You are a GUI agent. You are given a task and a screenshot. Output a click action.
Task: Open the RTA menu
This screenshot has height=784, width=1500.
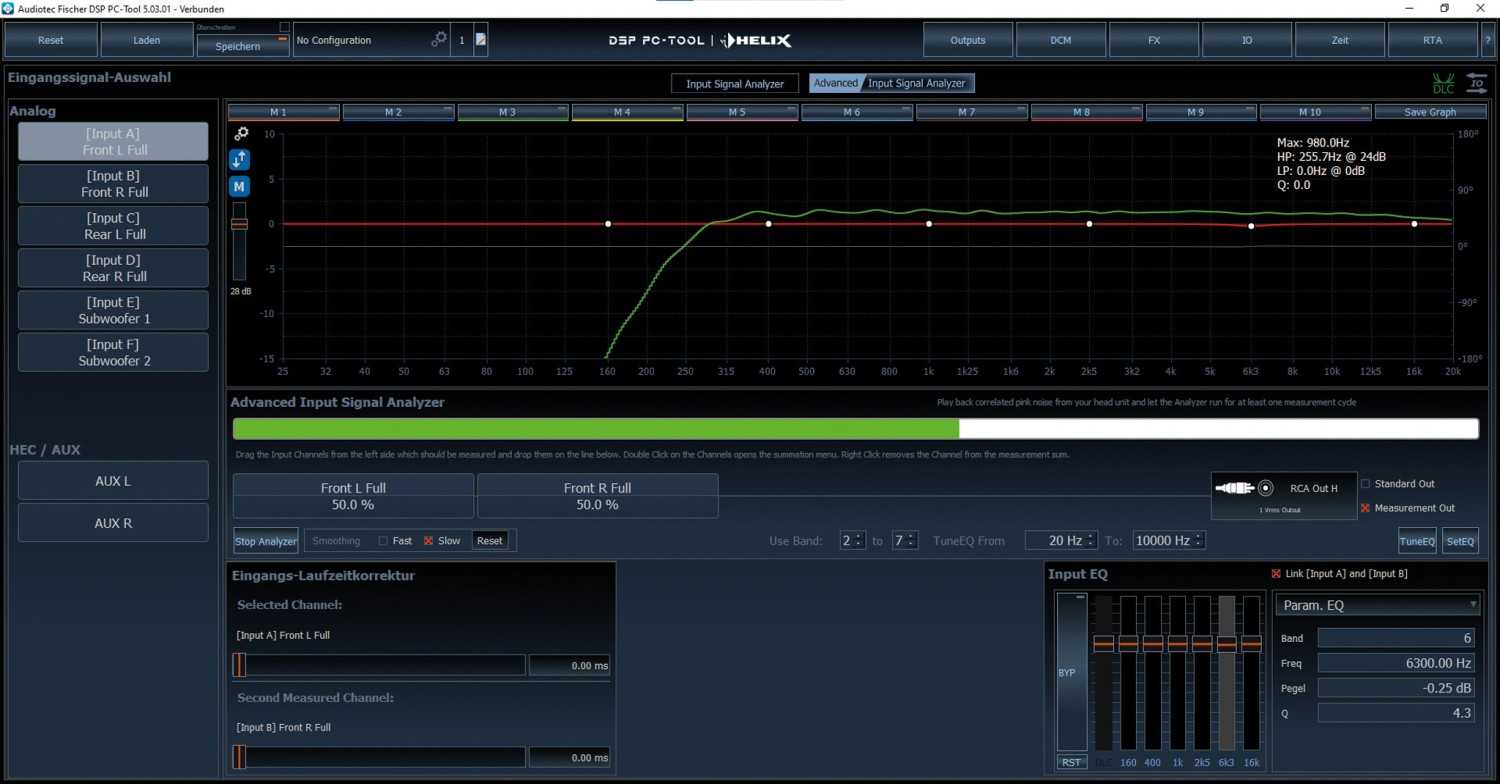(1433, 40)
